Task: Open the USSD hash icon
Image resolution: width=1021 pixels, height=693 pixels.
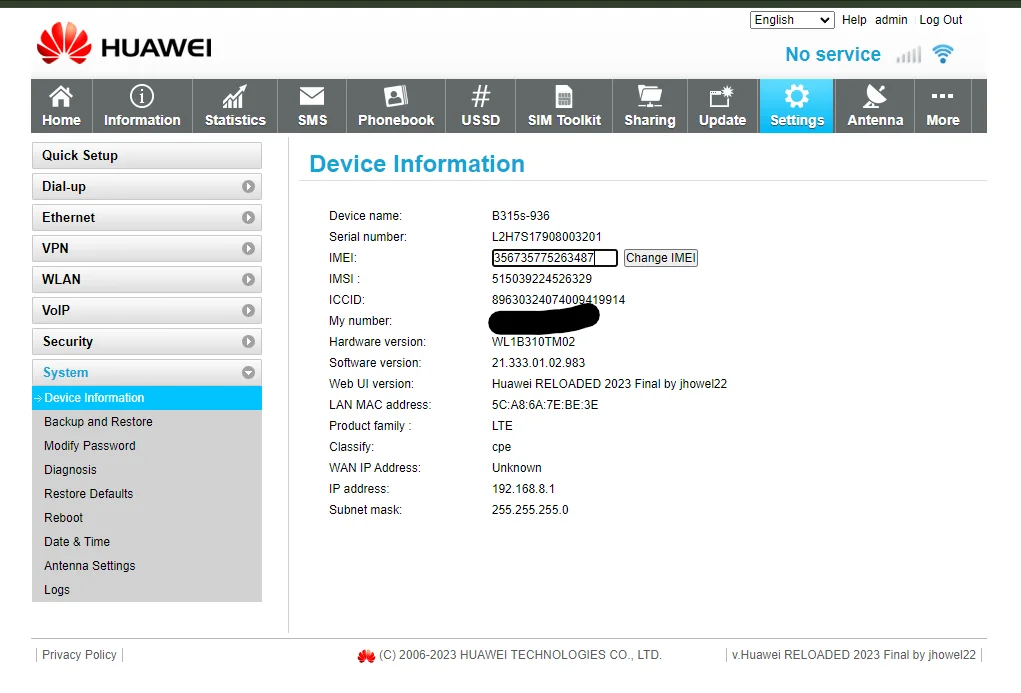Action: (x=481, y=96)
